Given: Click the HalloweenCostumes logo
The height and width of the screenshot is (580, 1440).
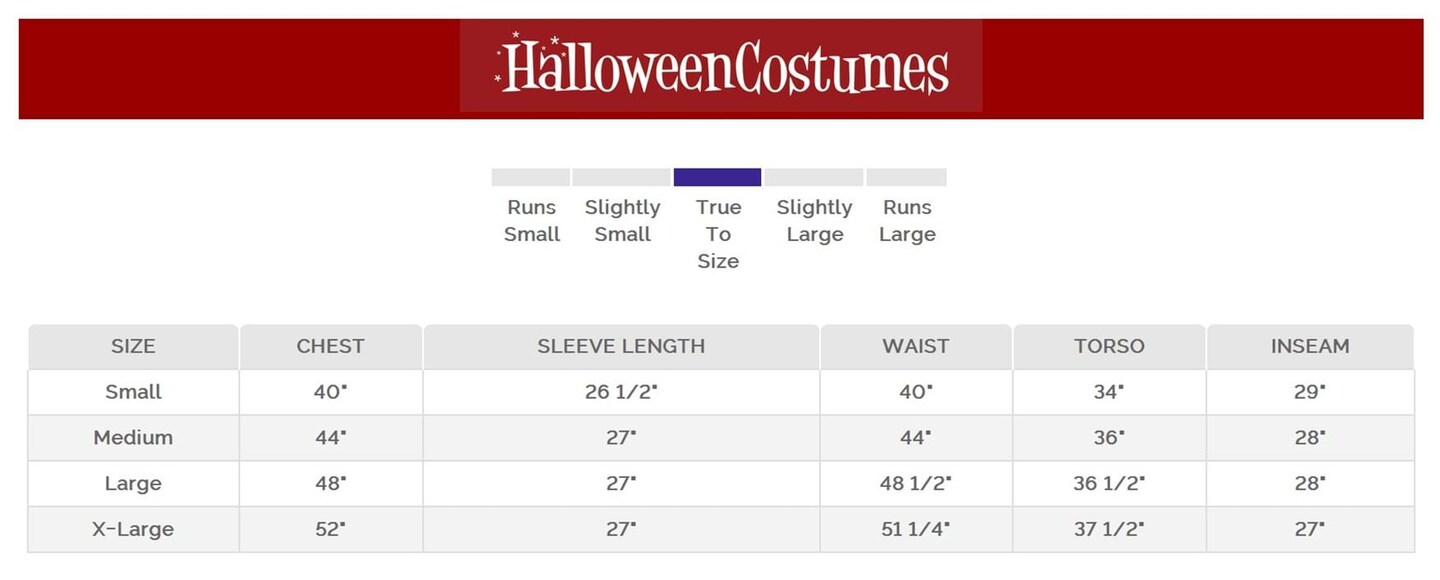Looking at the screenshot, I should tap(721, 66).
